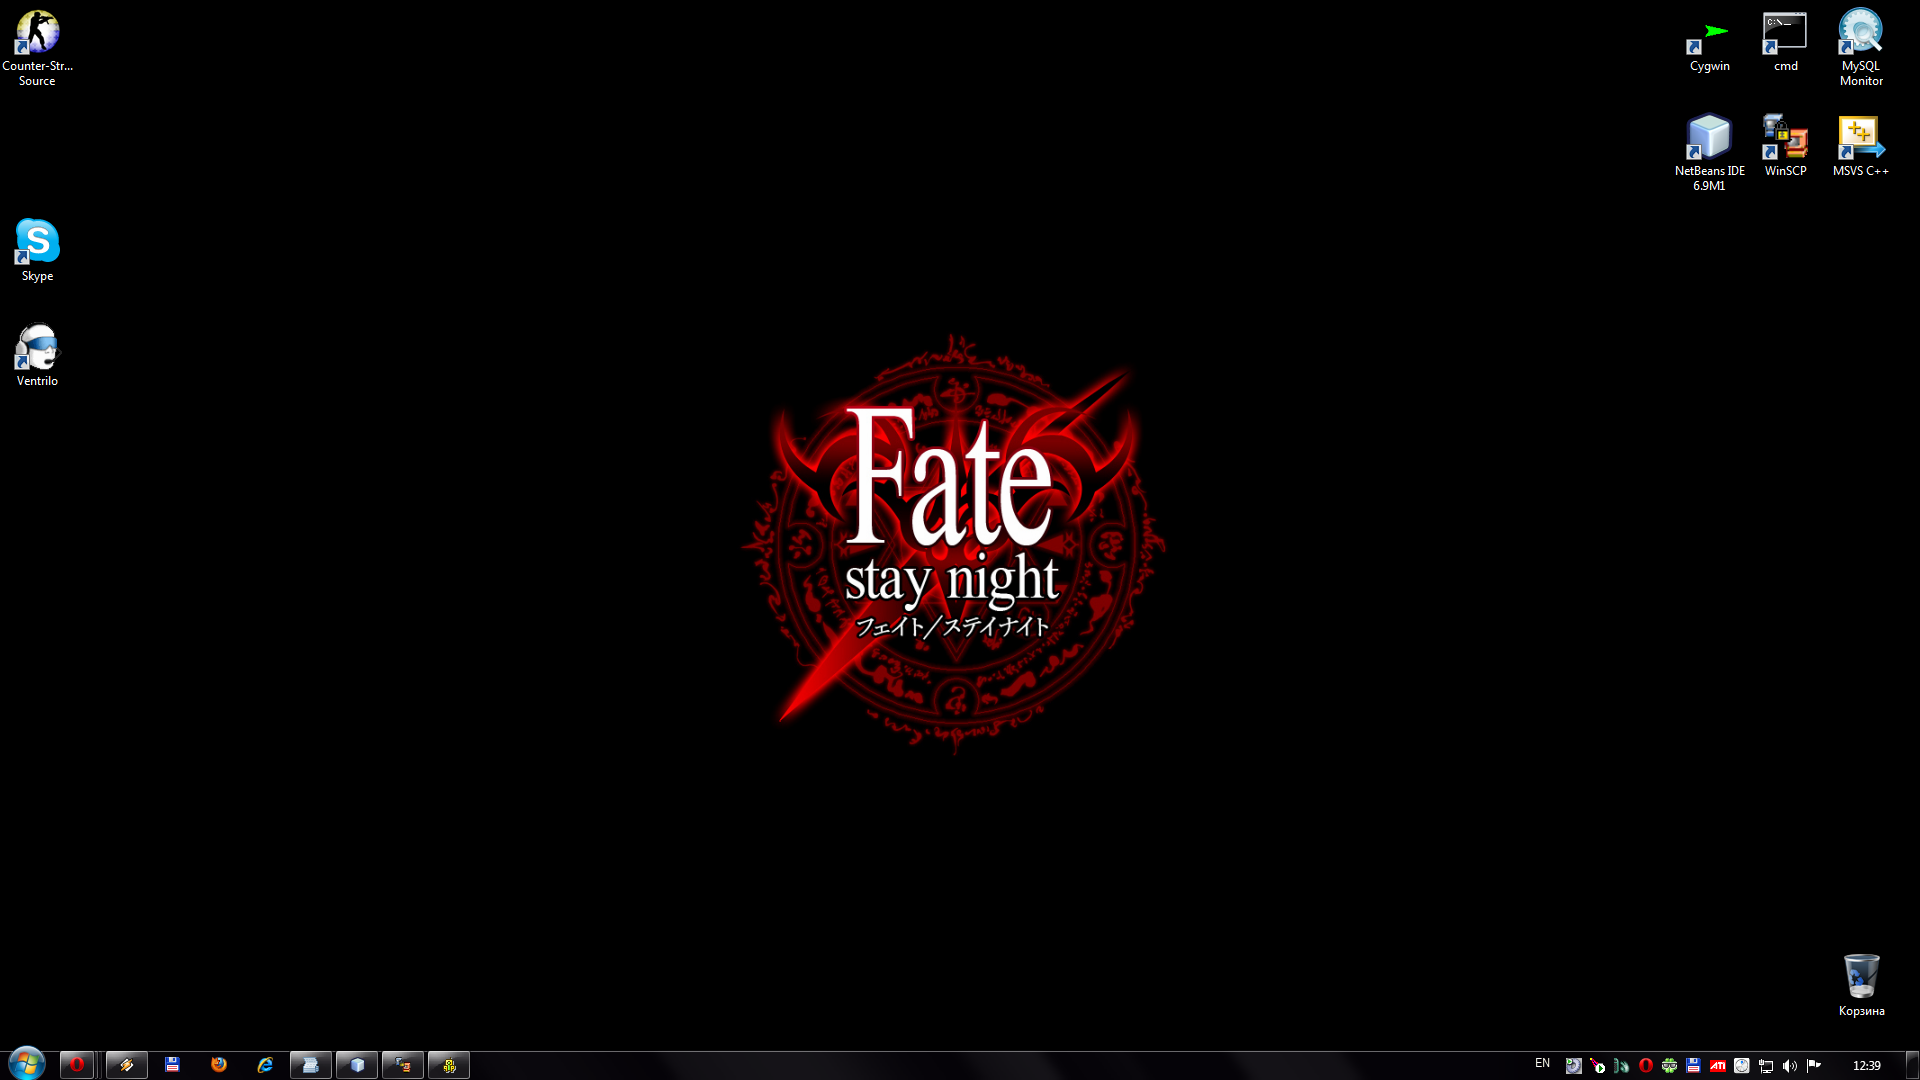Click the ATI tray icon

pos(1718,1066)
